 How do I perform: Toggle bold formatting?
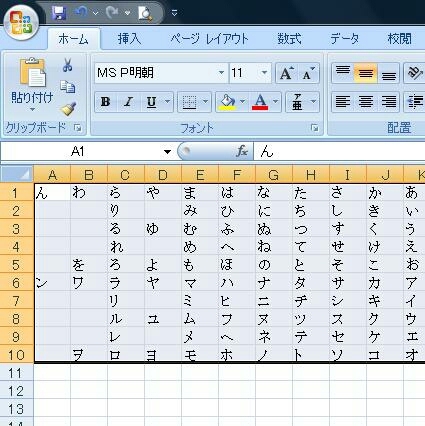[x=105, y=102]
